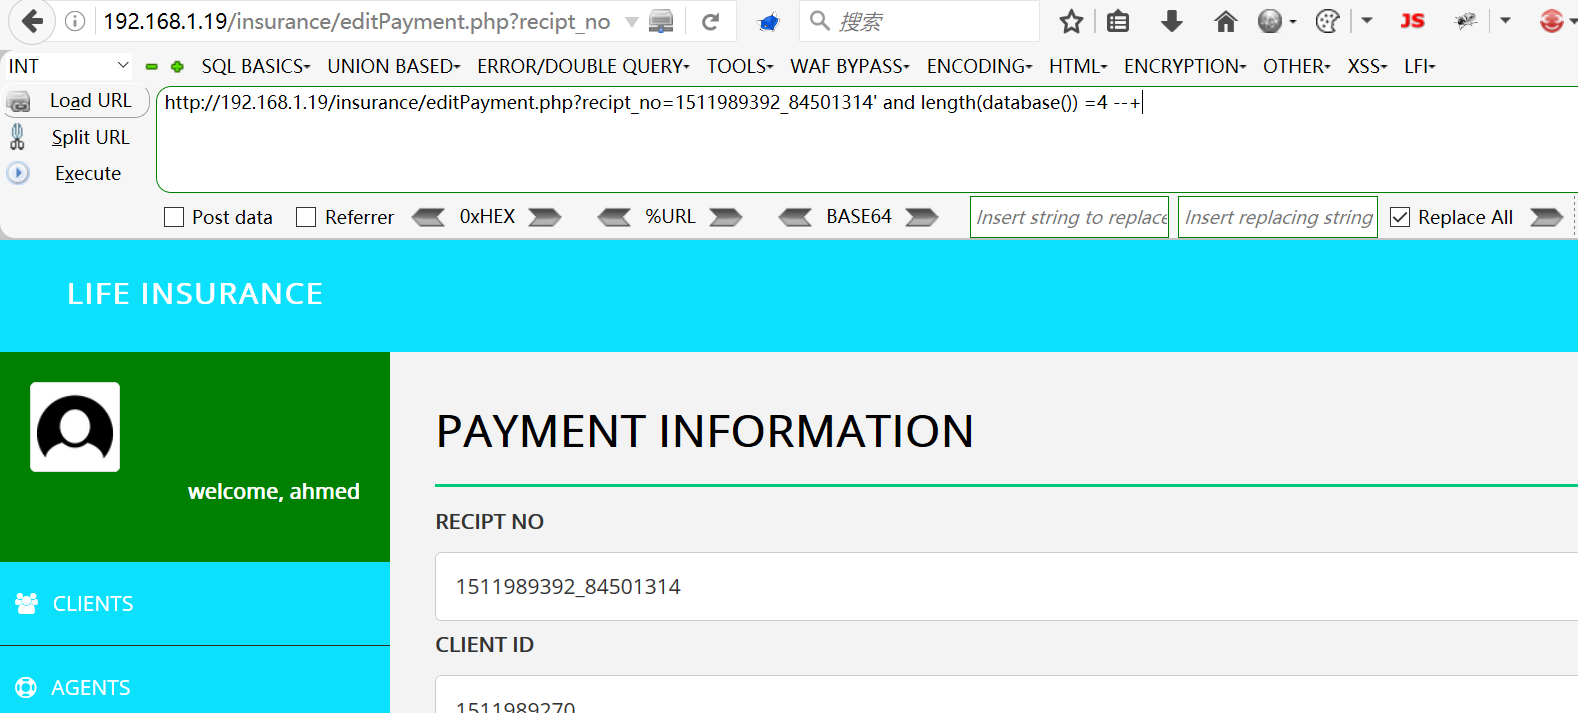Viewport: 1578px width, 713px height.
Task: Click the browser address bar URL
Action: tap(357, 21)
